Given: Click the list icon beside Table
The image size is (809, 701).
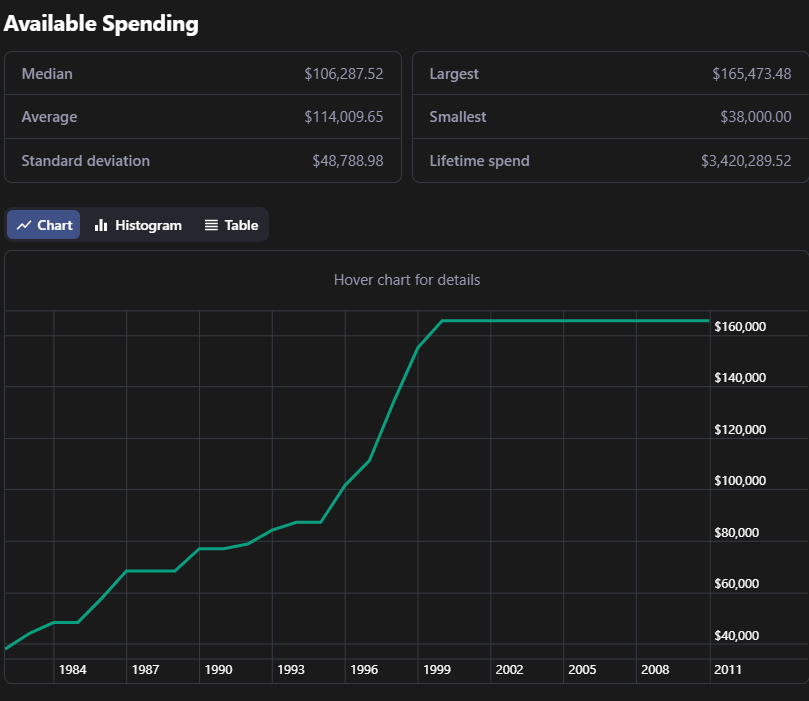Looking at the screenshot, I should coord(211,225).
